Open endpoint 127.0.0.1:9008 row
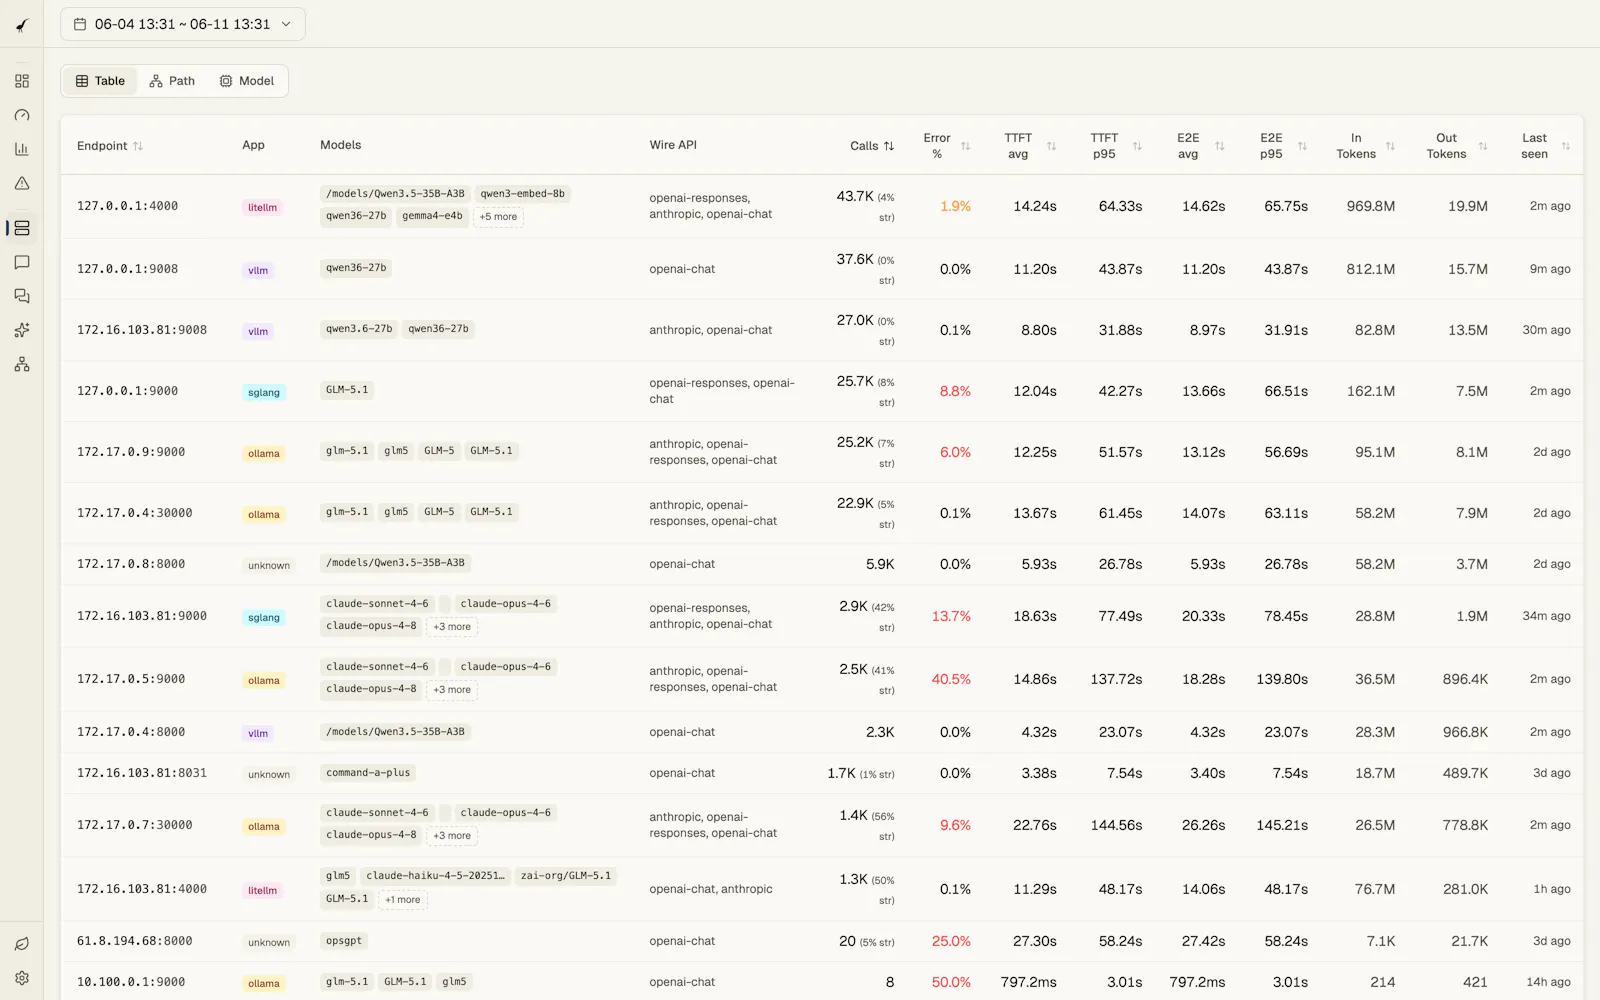 pyautogui.click(x=821, y=269)
